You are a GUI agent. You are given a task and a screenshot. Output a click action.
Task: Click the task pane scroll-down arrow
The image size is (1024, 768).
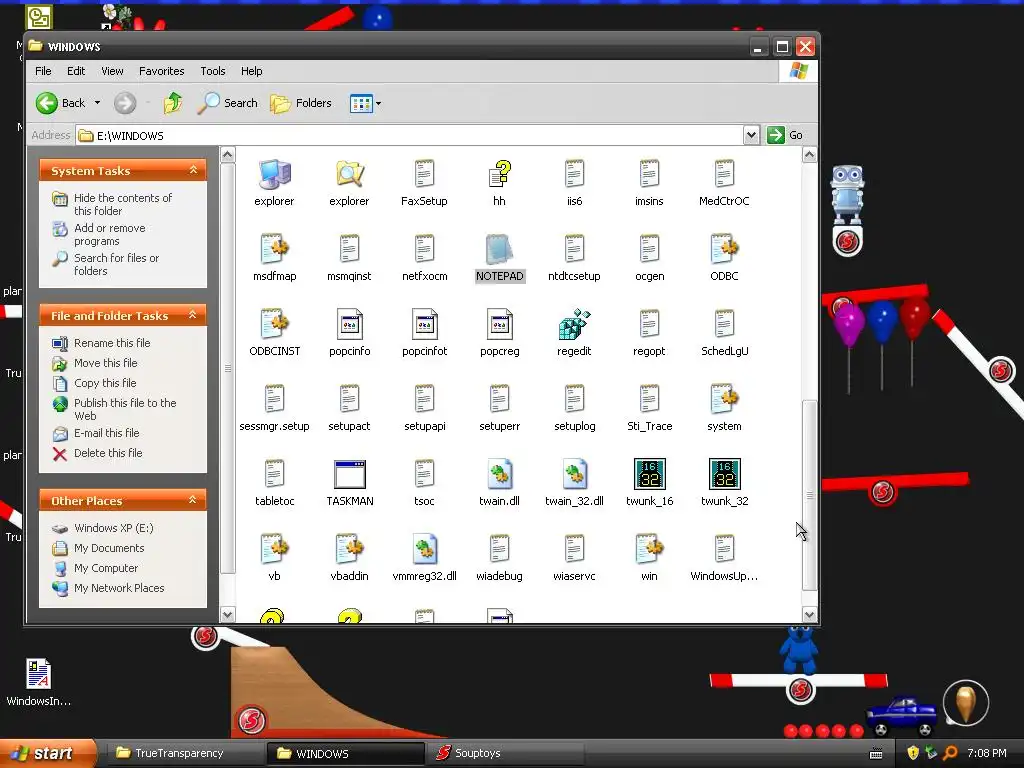tap(227, 615)
